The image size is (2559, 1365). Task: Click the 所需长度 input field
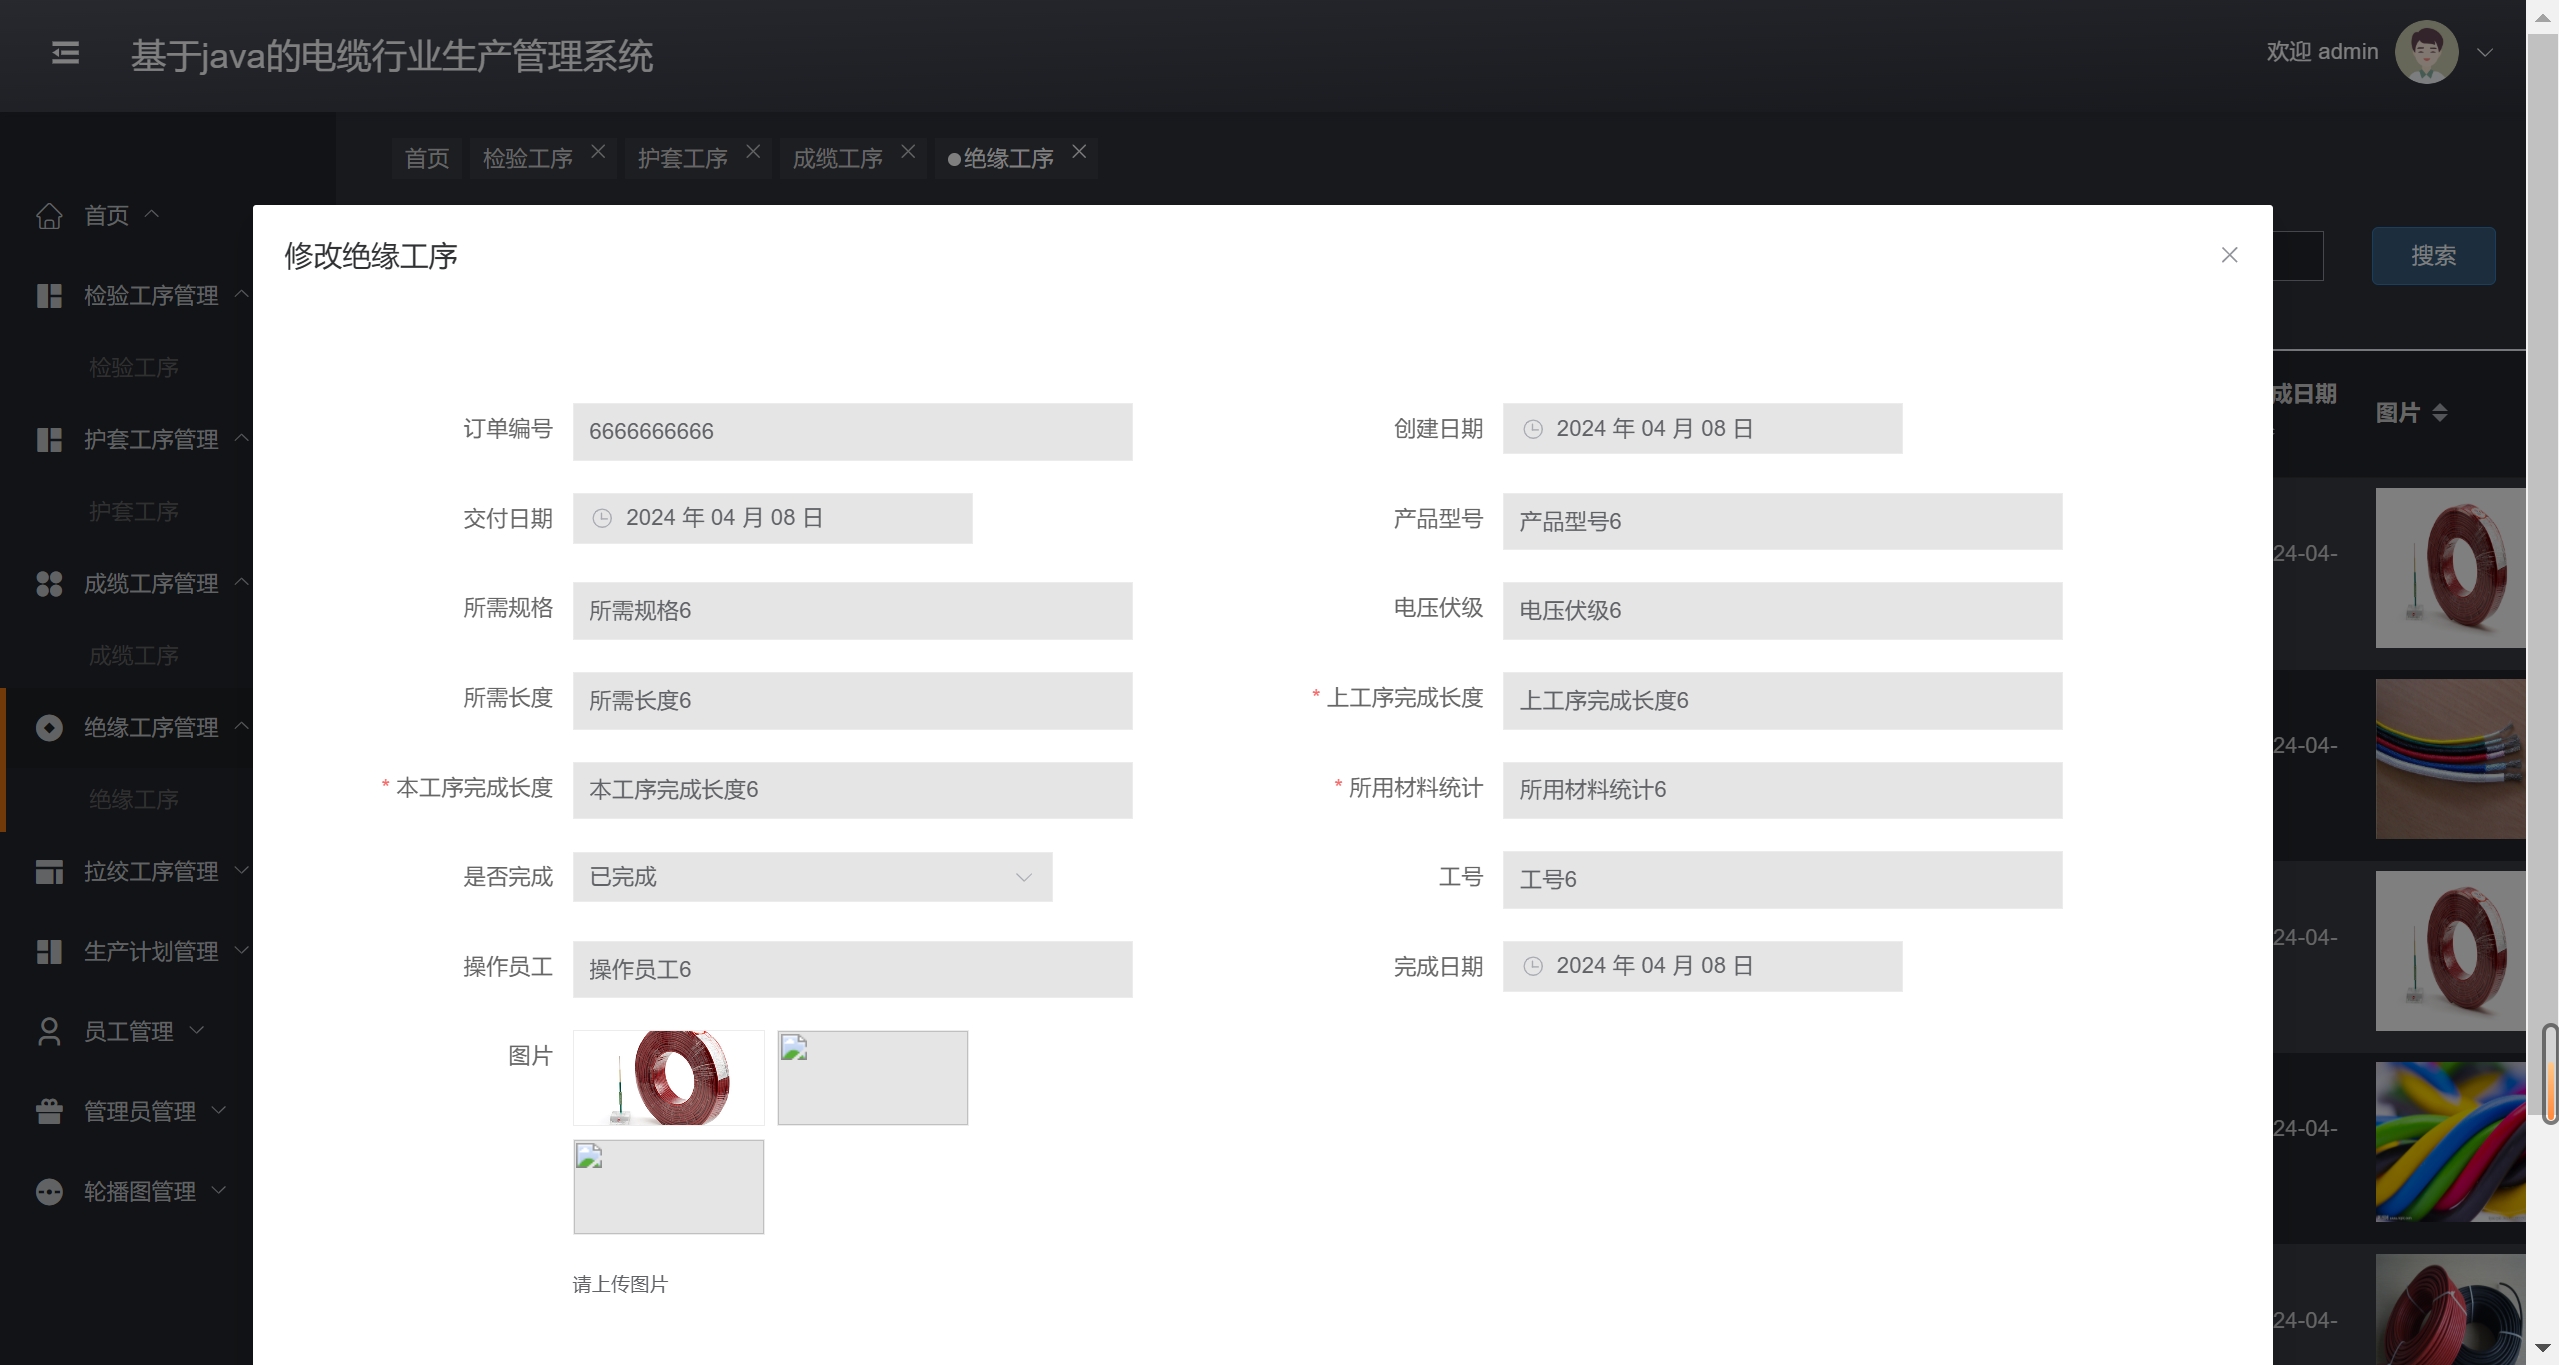[852, 701]
